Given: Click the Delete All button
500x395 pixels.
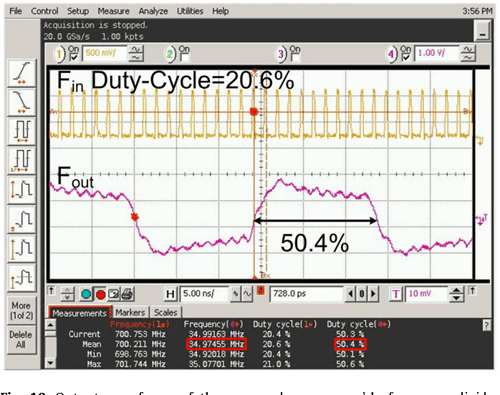Looking at the screenshot, I should (x=21, y=339).
